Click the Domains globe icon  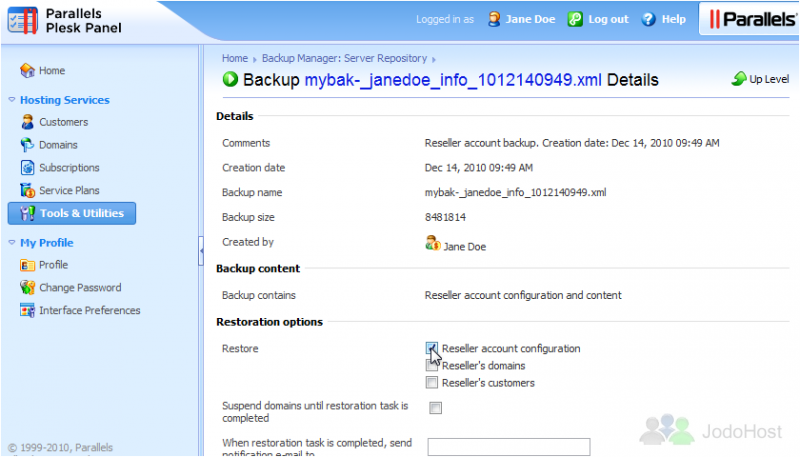coord(27,145)
